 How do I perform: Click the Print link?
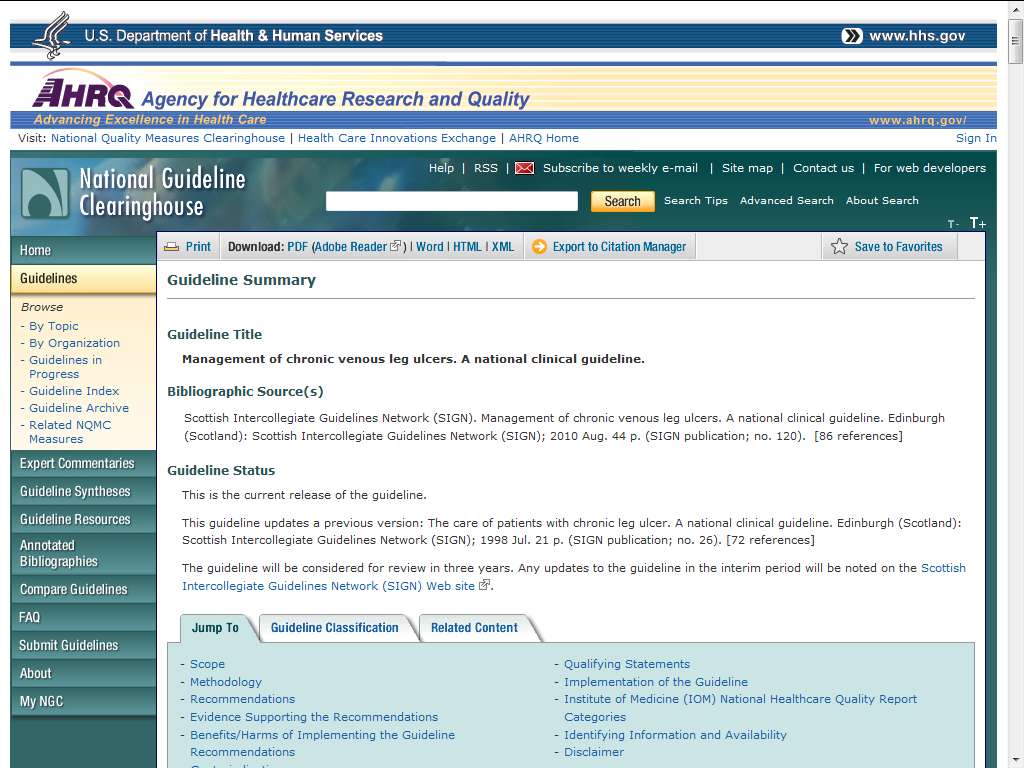pos(198,247)
